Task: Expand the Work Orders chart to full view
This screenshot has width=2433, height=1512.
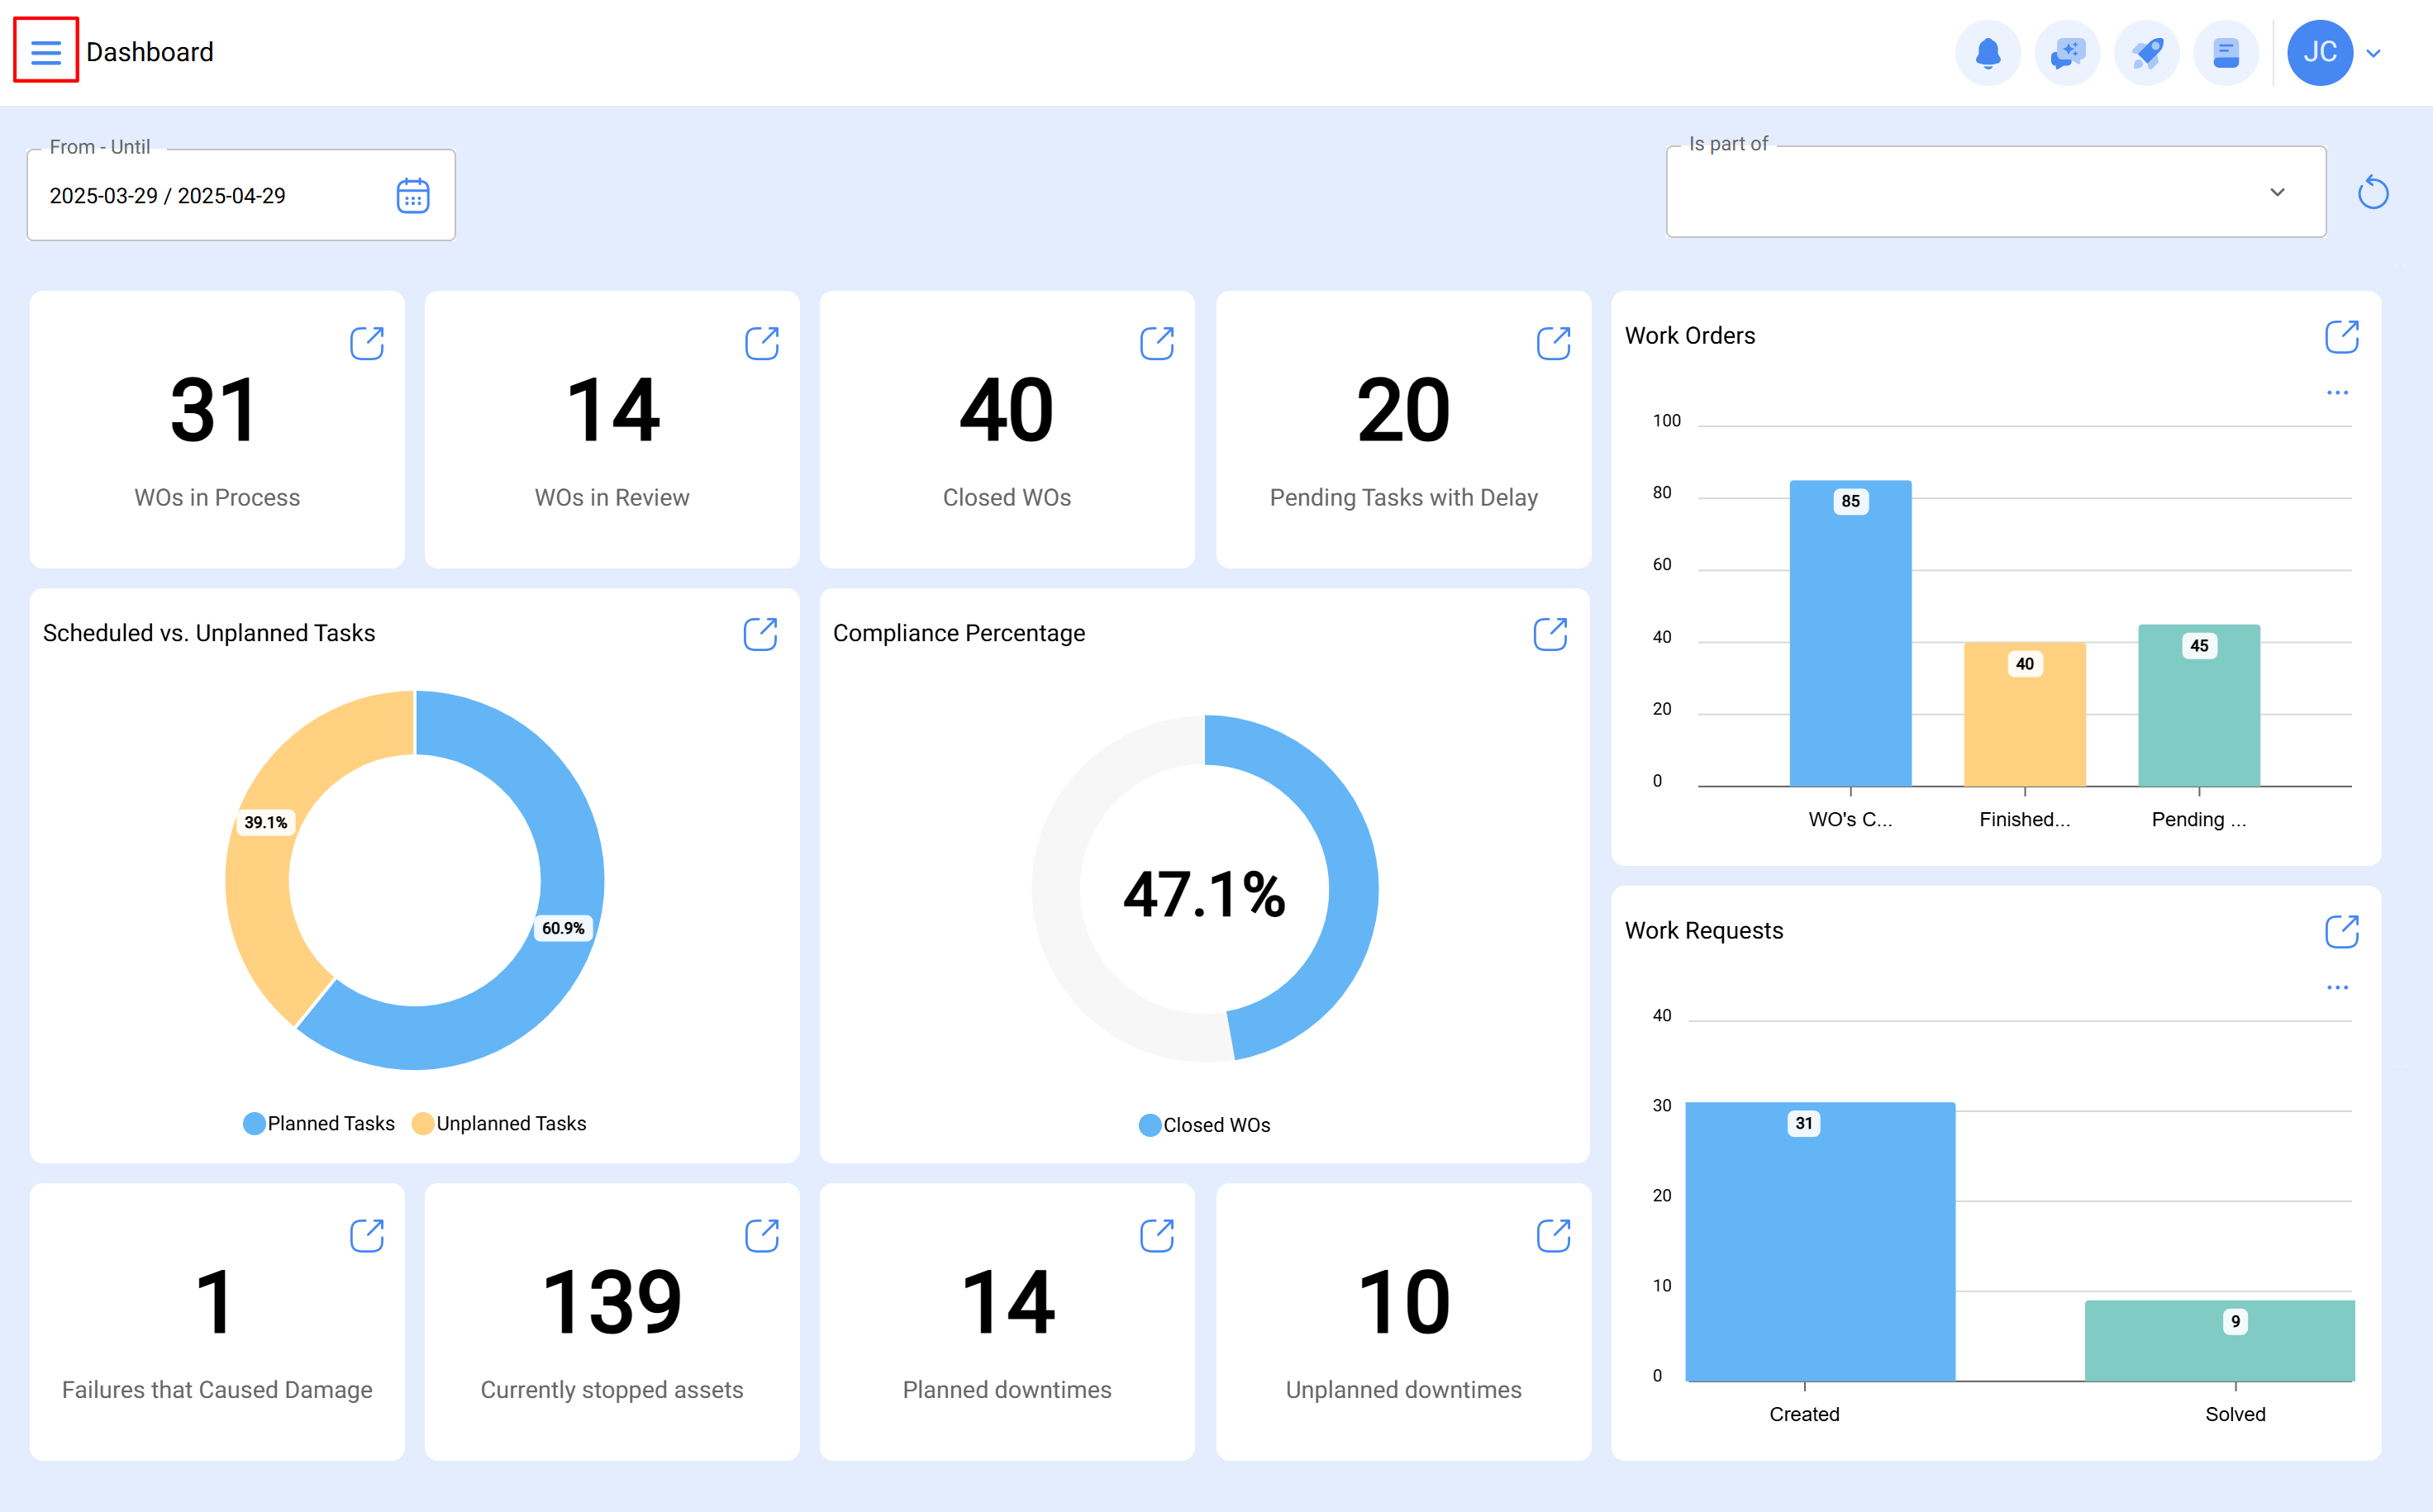Action: pos(2342,337)
